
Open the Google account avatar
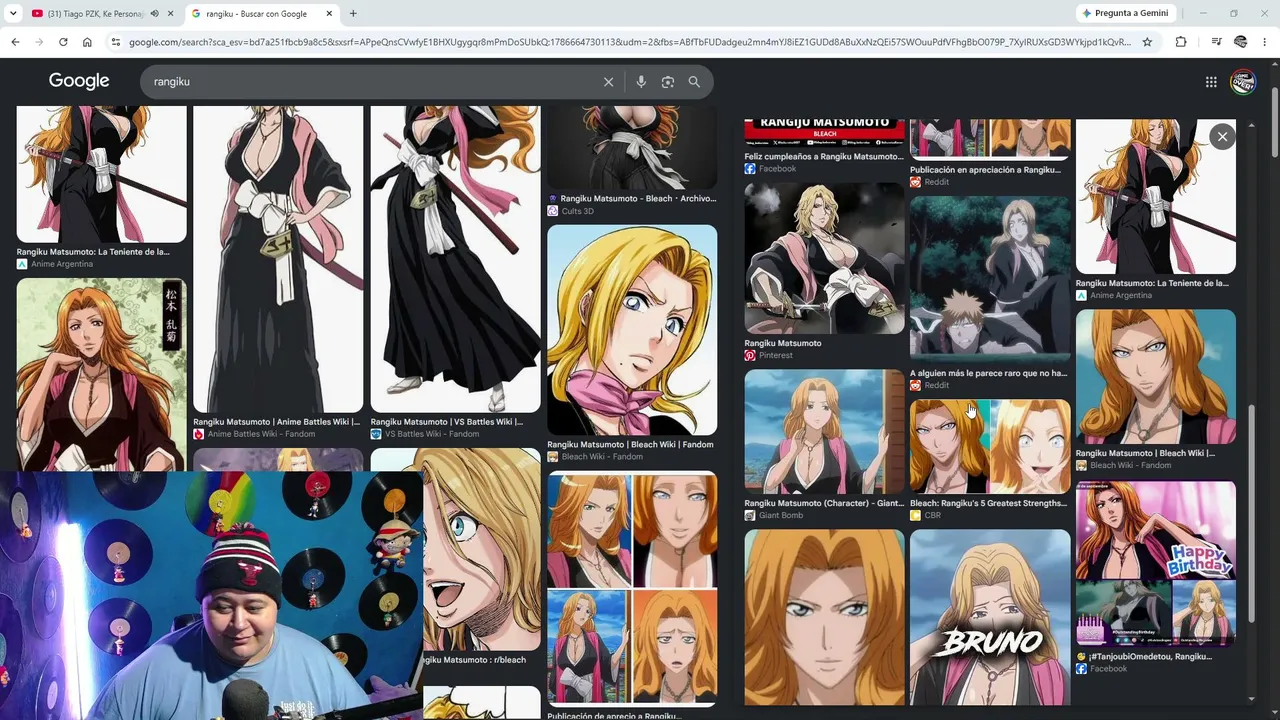pos(1243,82)
